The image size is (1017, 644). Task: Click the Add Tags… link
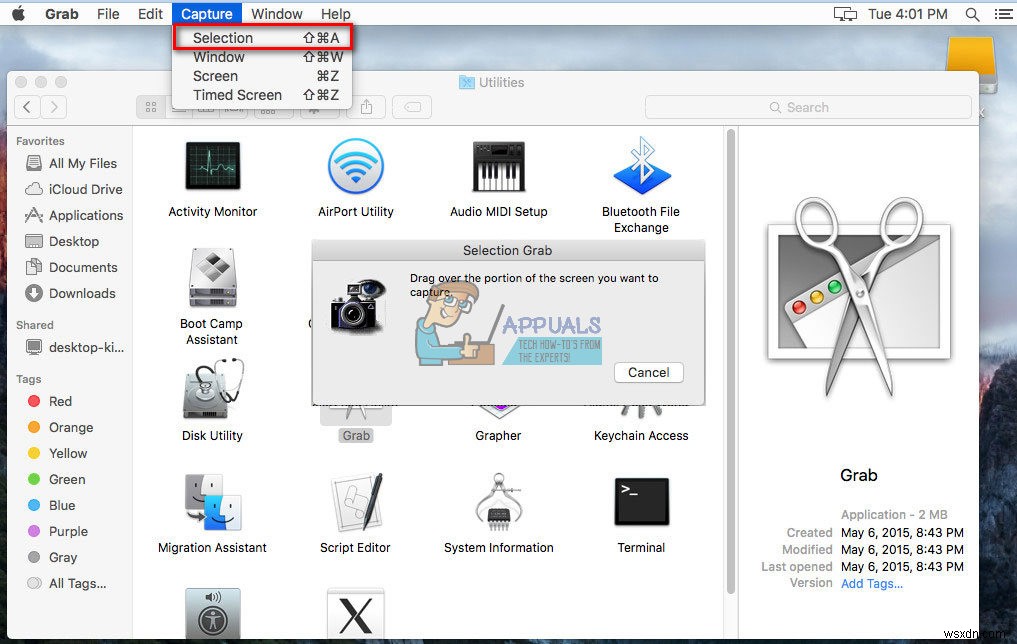coord(871,583)
